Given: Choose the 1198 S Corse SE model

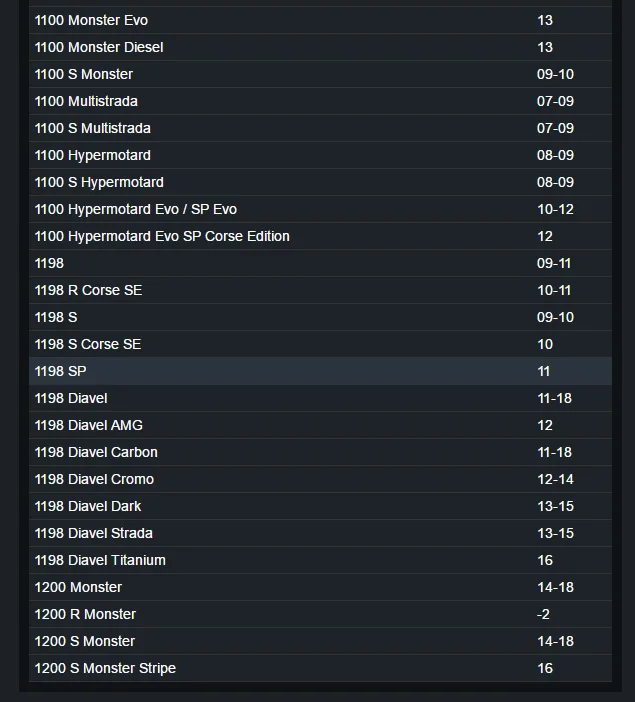Looking at the screenshot, I should [x=88, y=344].
